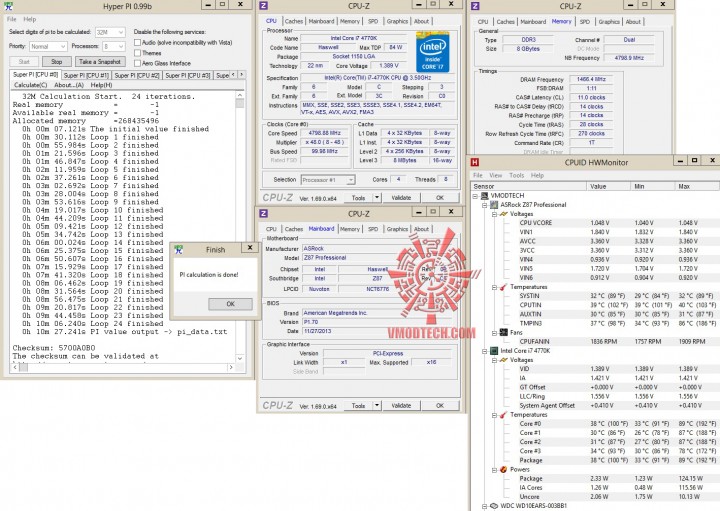
Task: Click the CPU-Z icon in the Mainboard tab window's title bar
Action: pos(264,213)
